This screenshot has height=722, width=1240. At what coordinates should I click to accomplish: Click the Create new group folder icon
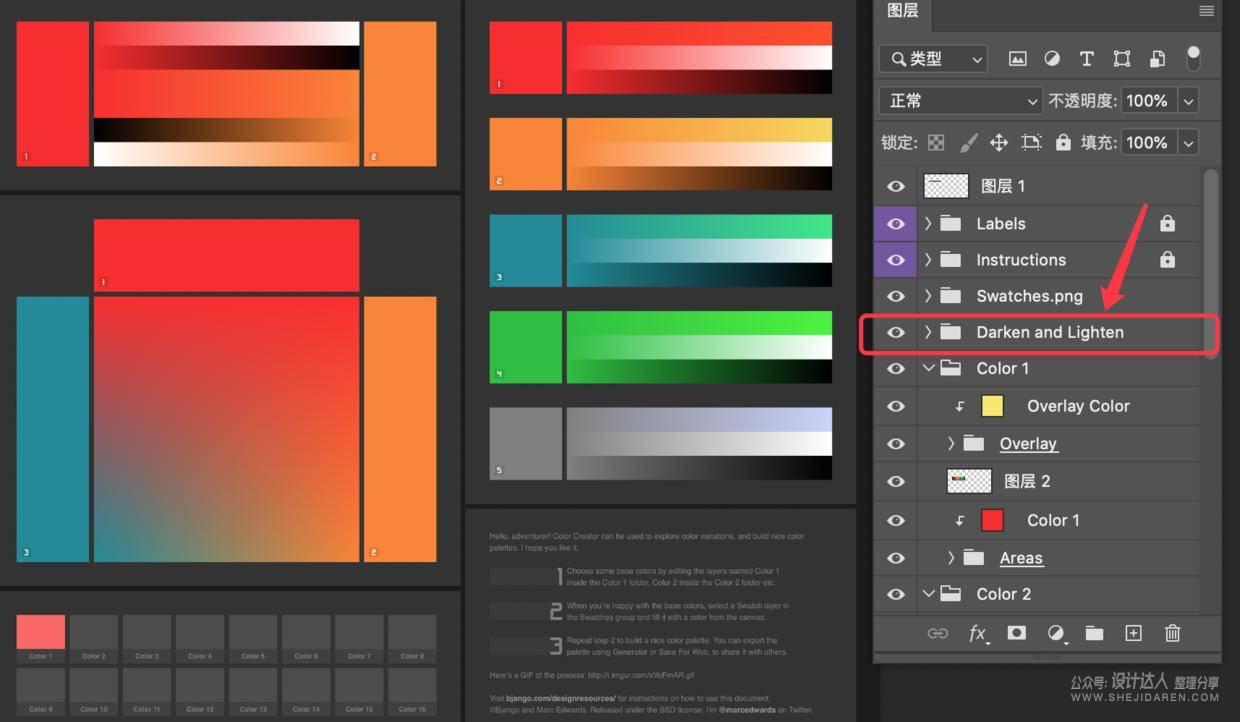coord(1094,633)
